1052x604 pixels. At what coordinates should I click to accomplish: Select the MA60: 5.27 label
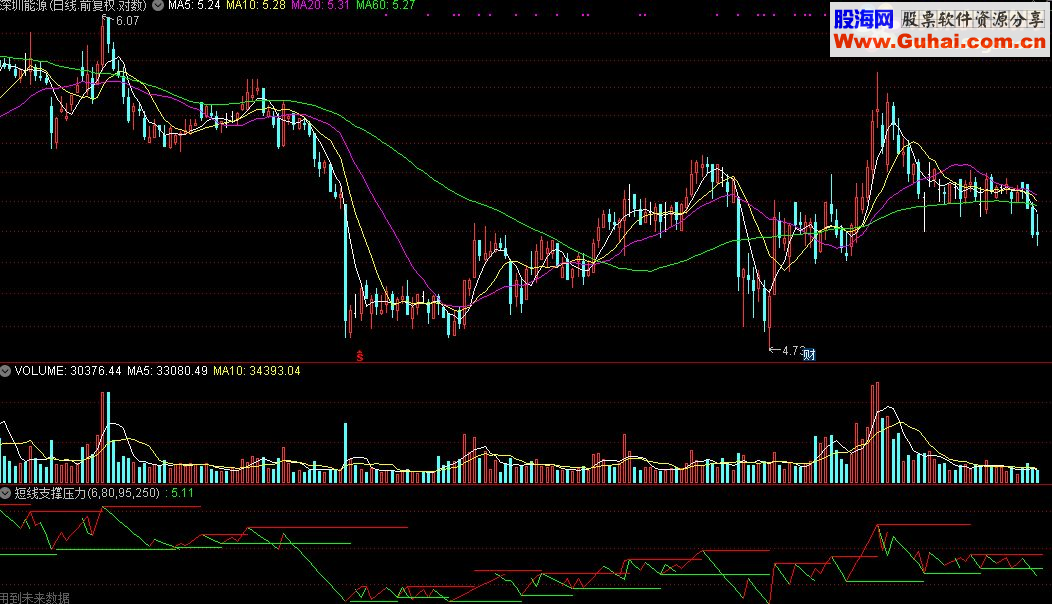click(x=385, y=5)
